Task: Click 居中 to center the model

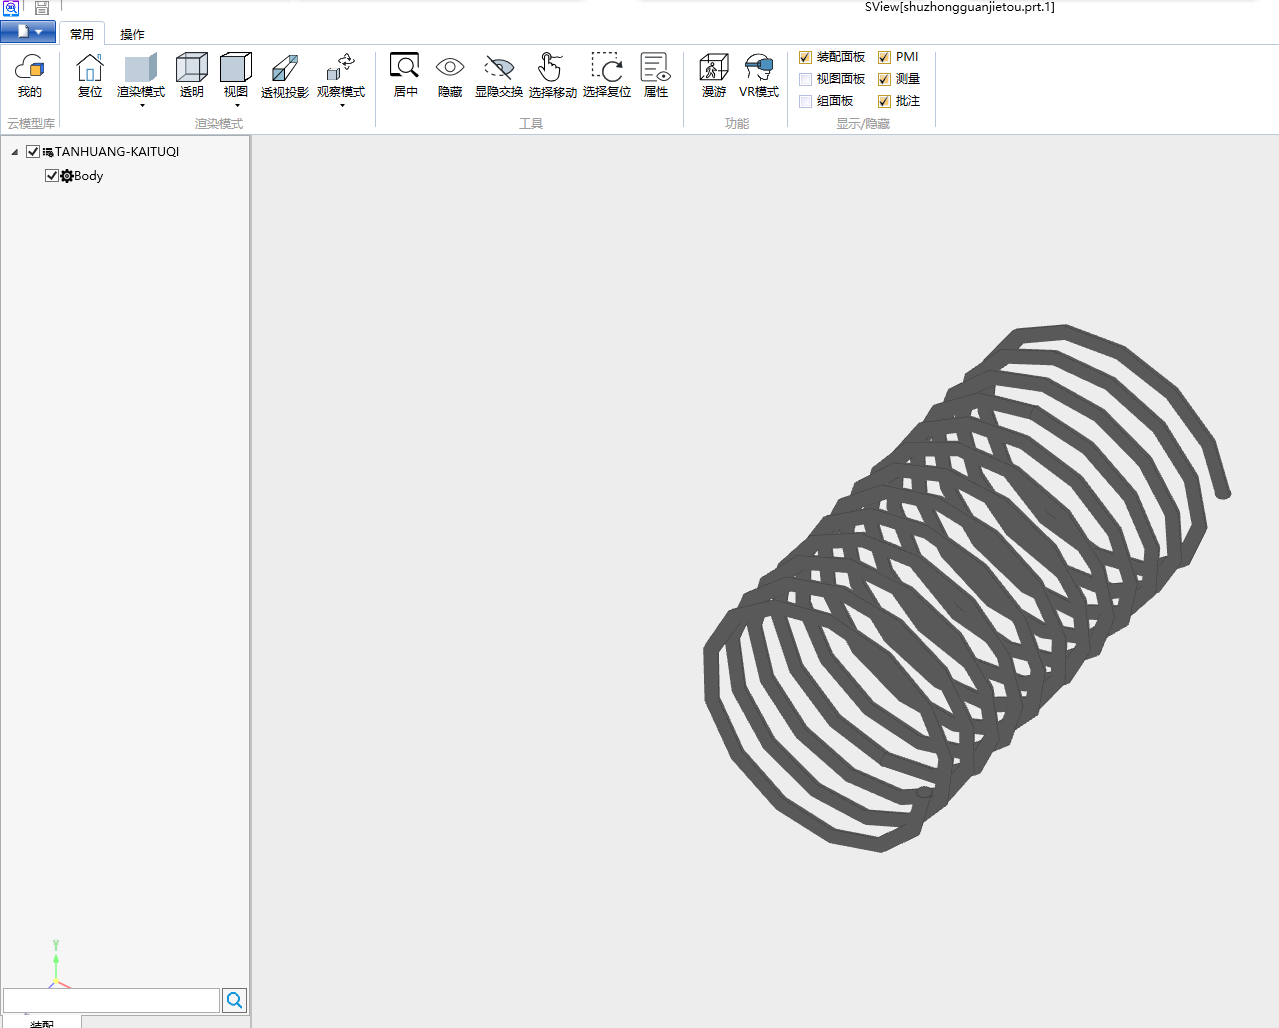Action: (x=405, y=76)
